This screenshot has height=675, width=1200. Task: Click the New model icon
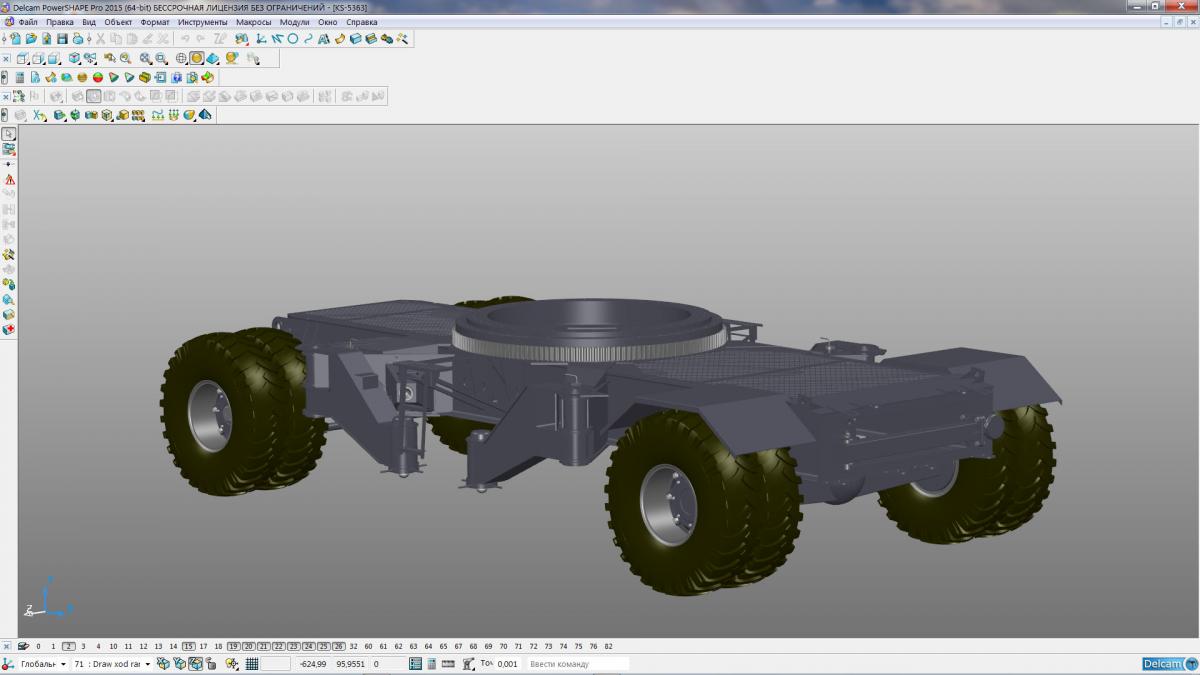coord(16,38)
